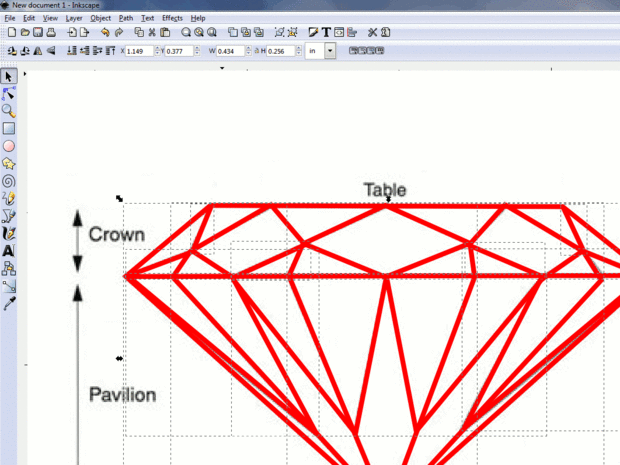This screenshot has height=465, width=620.
Task: Expand the units dropdown showing in
Action: tap(330, 51)
